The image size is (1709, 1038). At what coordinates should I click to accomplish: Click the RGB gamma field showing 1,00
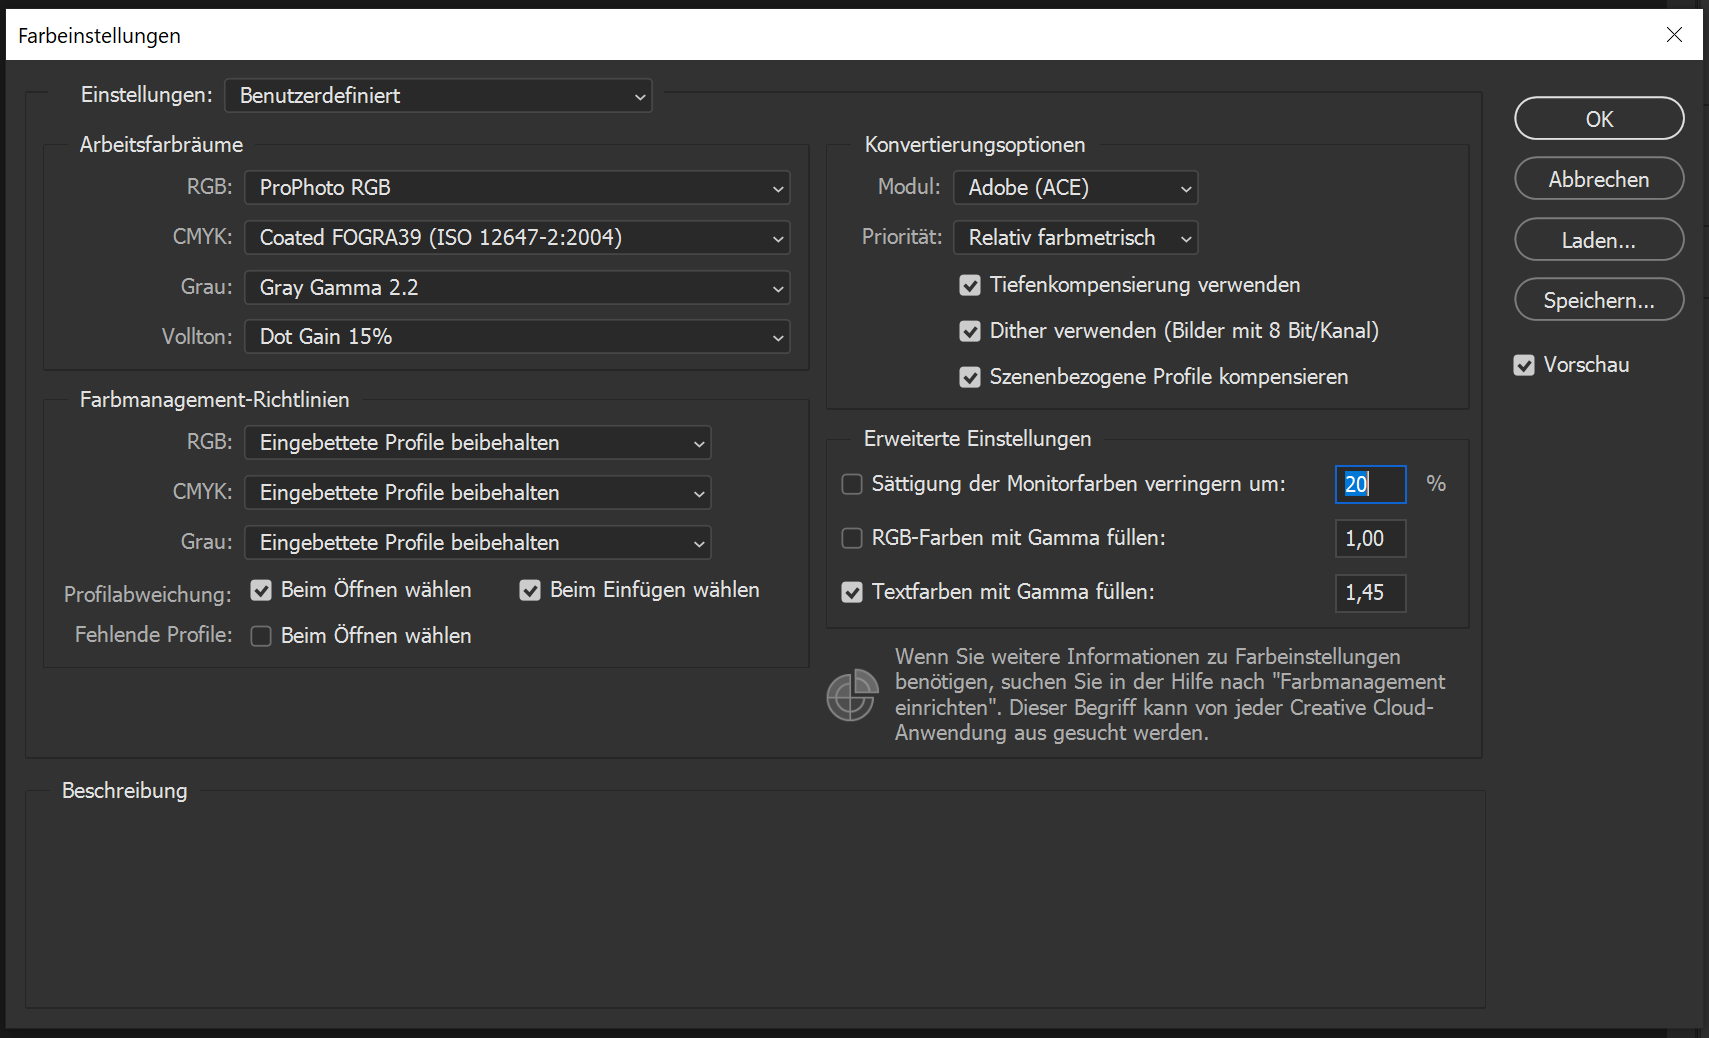(1371, 538)
